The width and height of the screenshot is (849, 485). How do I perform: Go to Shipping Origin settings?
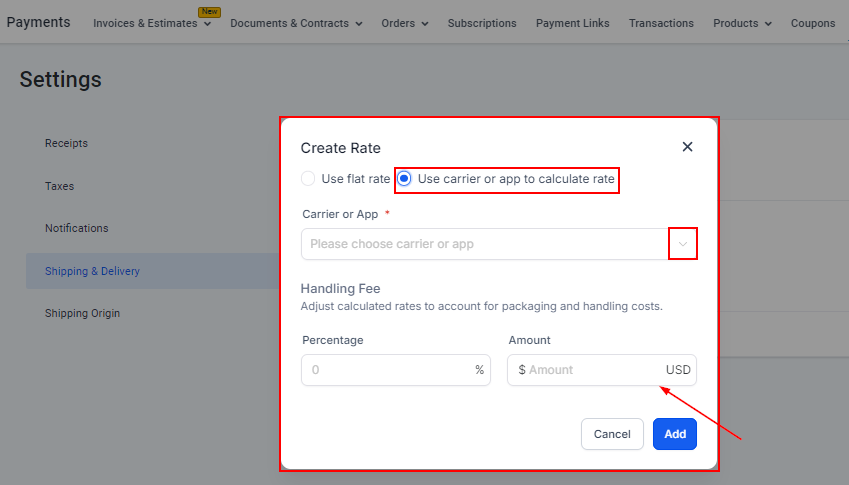(x=82, y=313)
